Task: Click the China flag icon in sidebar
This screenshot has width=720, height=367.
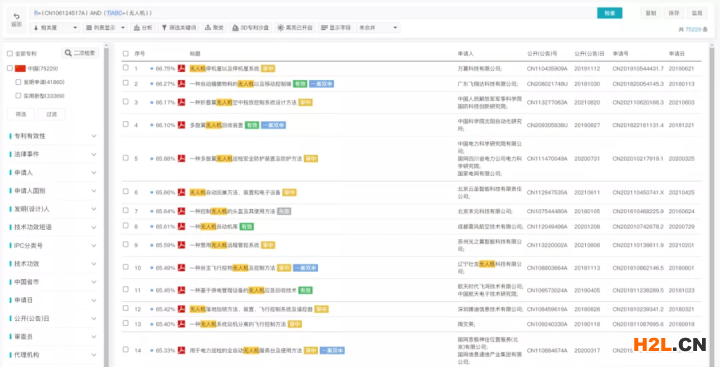Action: click(x=20, y=68)
